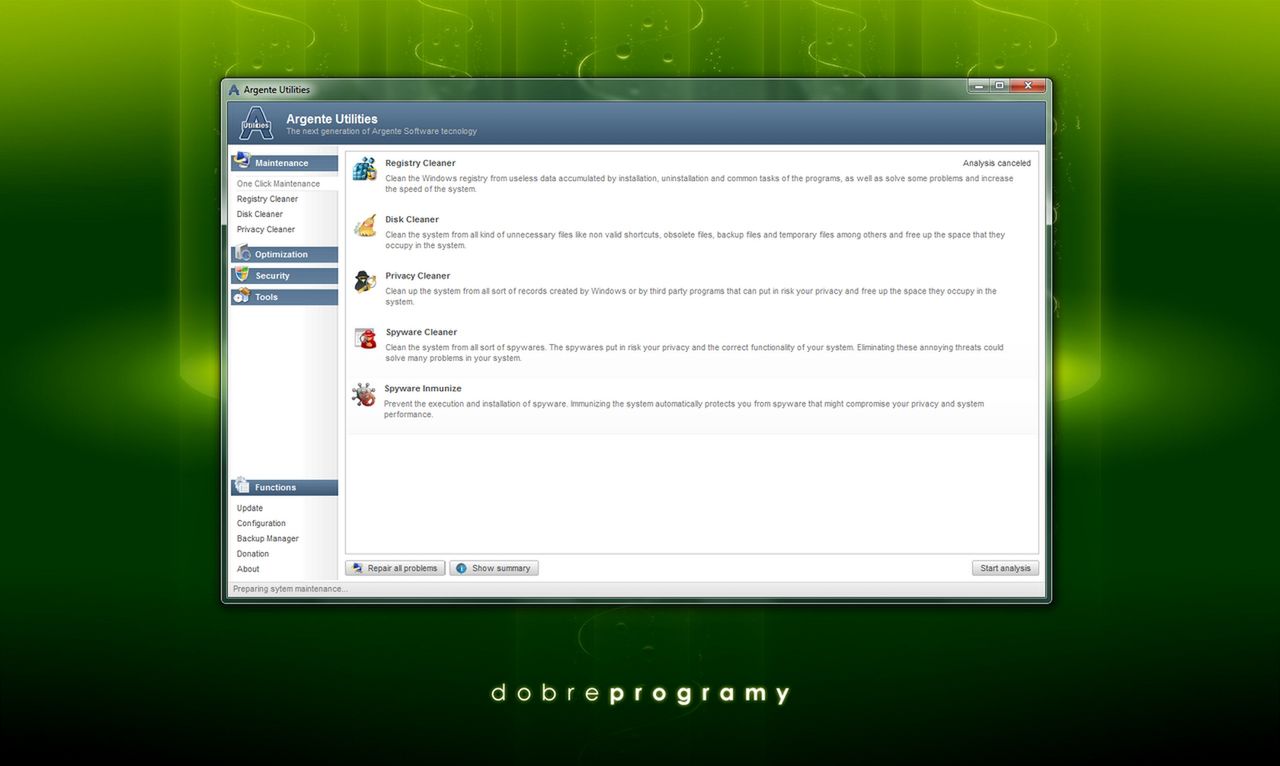The height and width of the screenshot is (766, 1280).
Task: Click the Optimization section icon
Action: pyautogui.click(x=241, y=253)
